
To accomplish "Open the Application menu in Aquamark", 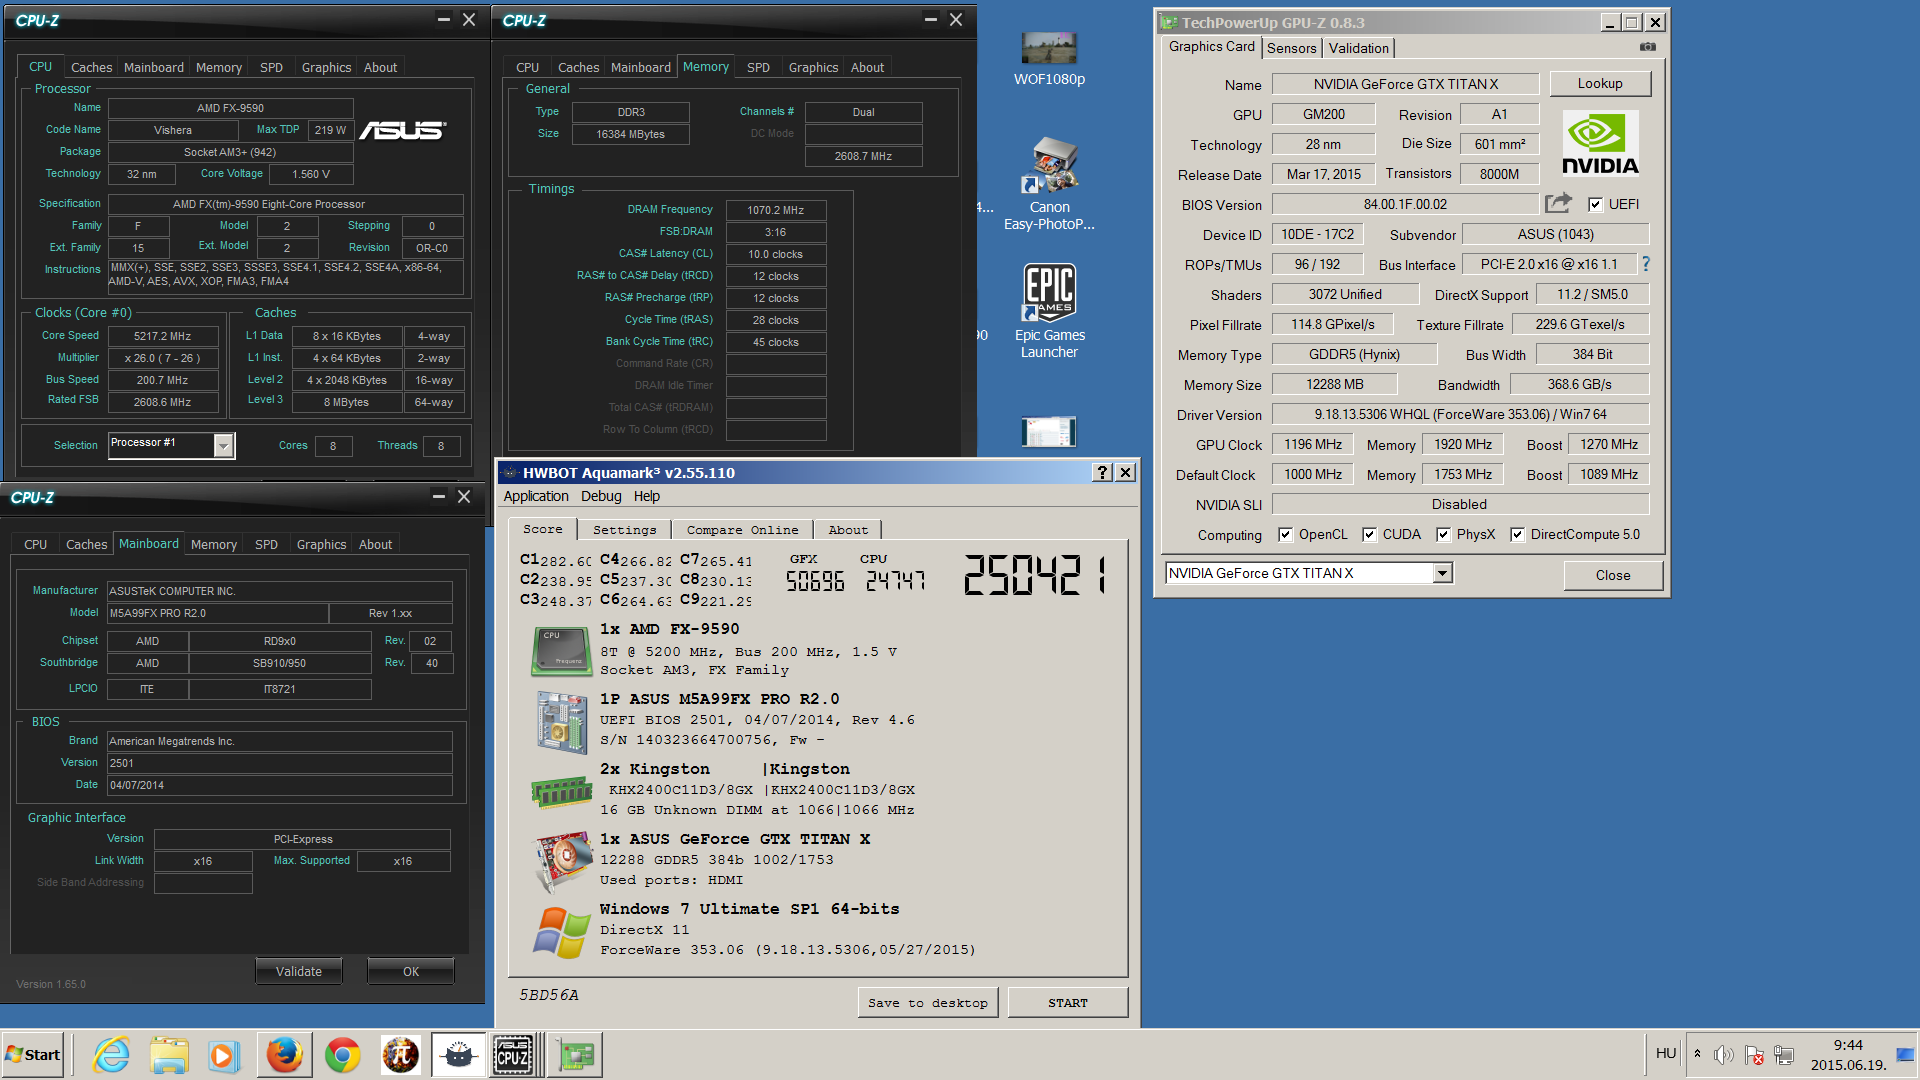I will point(536,496).
